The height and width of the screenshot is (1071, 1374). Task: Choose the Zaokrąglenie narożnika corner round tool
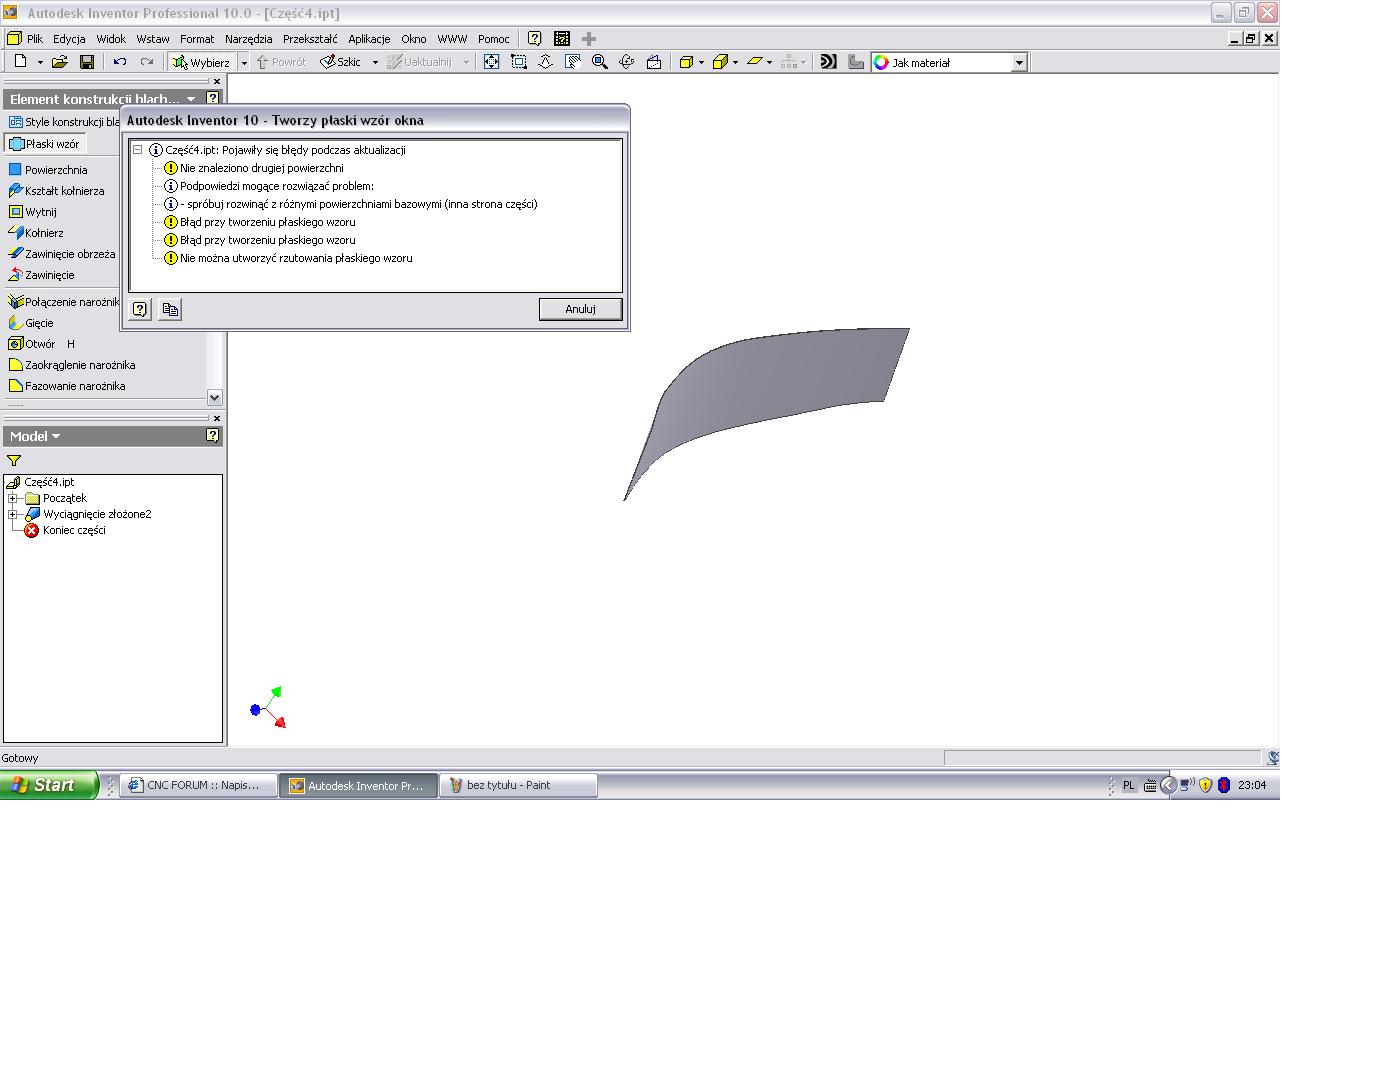(72, 365)
